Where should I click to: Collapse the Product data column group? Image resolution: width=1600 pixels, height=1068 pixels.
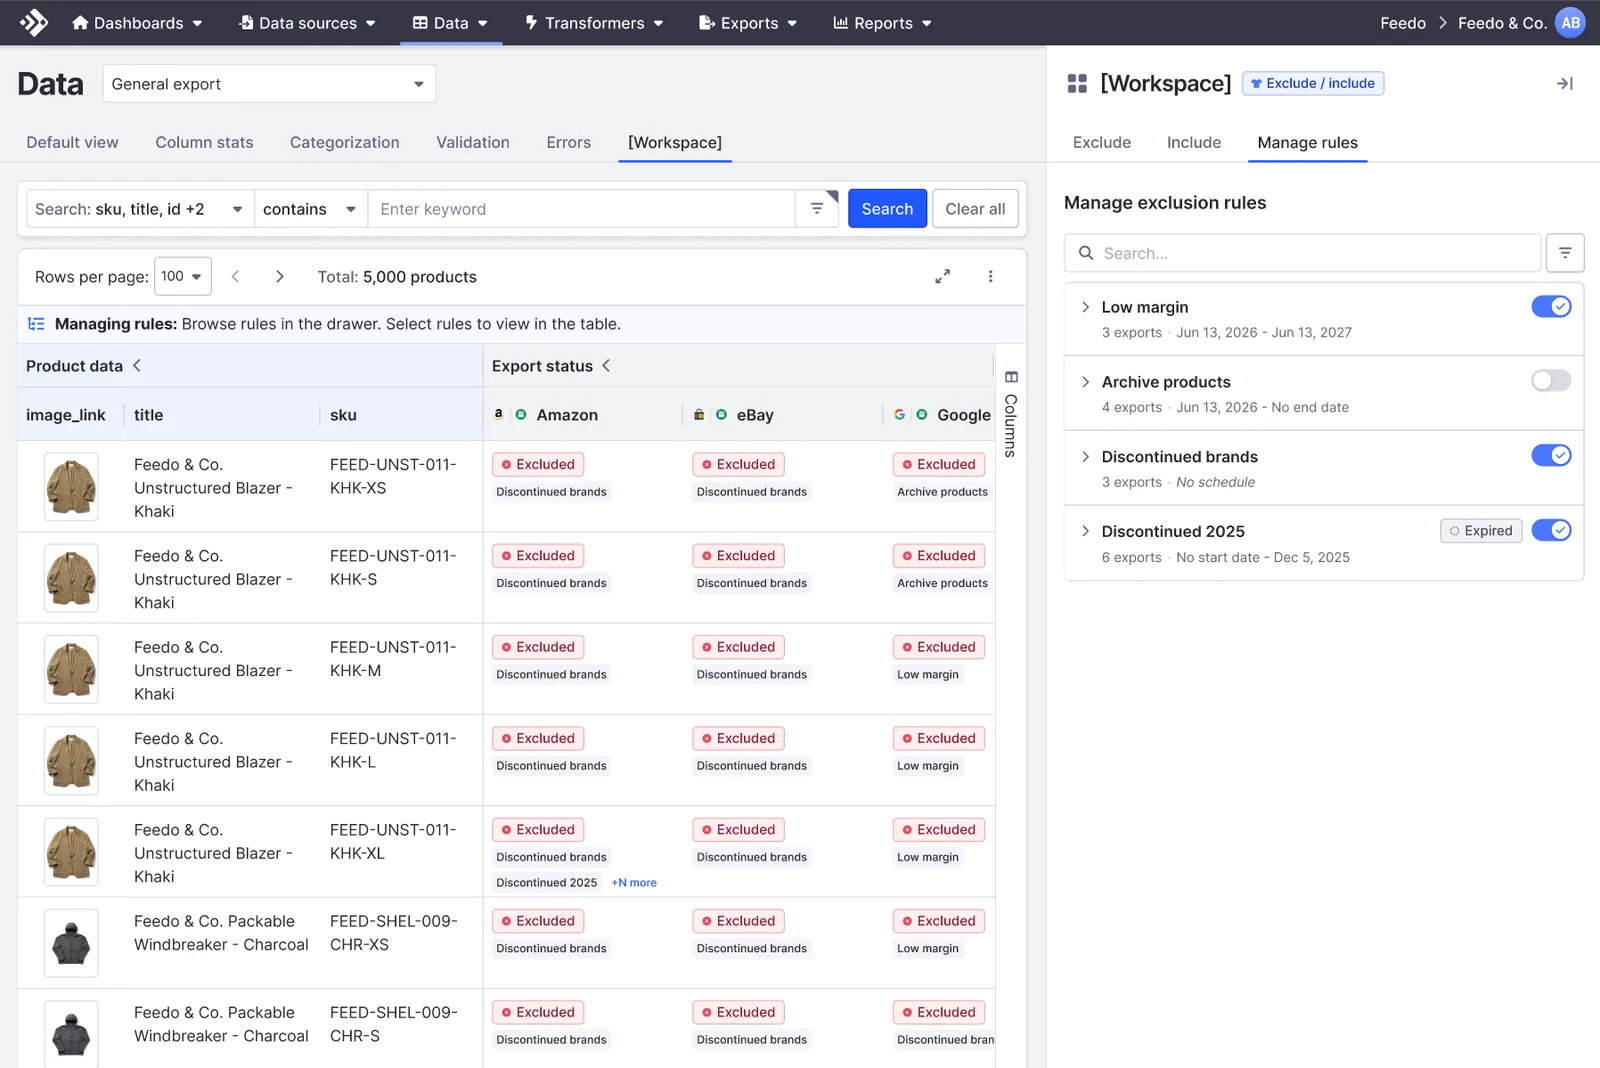click(137, 366)
